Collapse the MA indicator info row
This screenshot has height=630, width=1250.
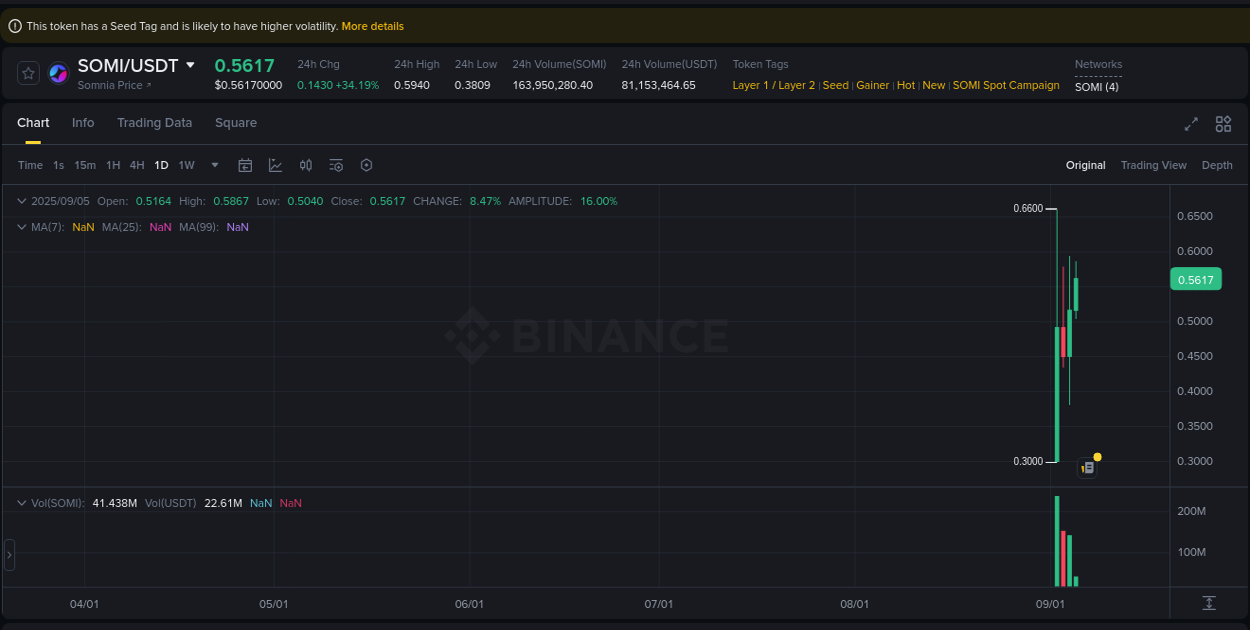tap(20, 227)
